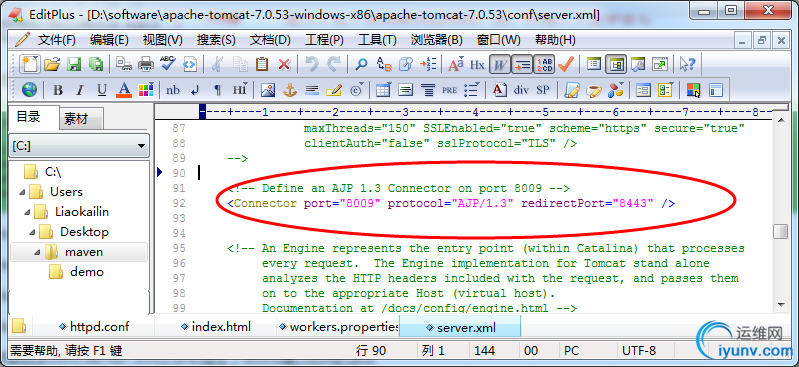Apply Italic with the I icon
The height and width of the screenshot is (367, 799).
79,91
